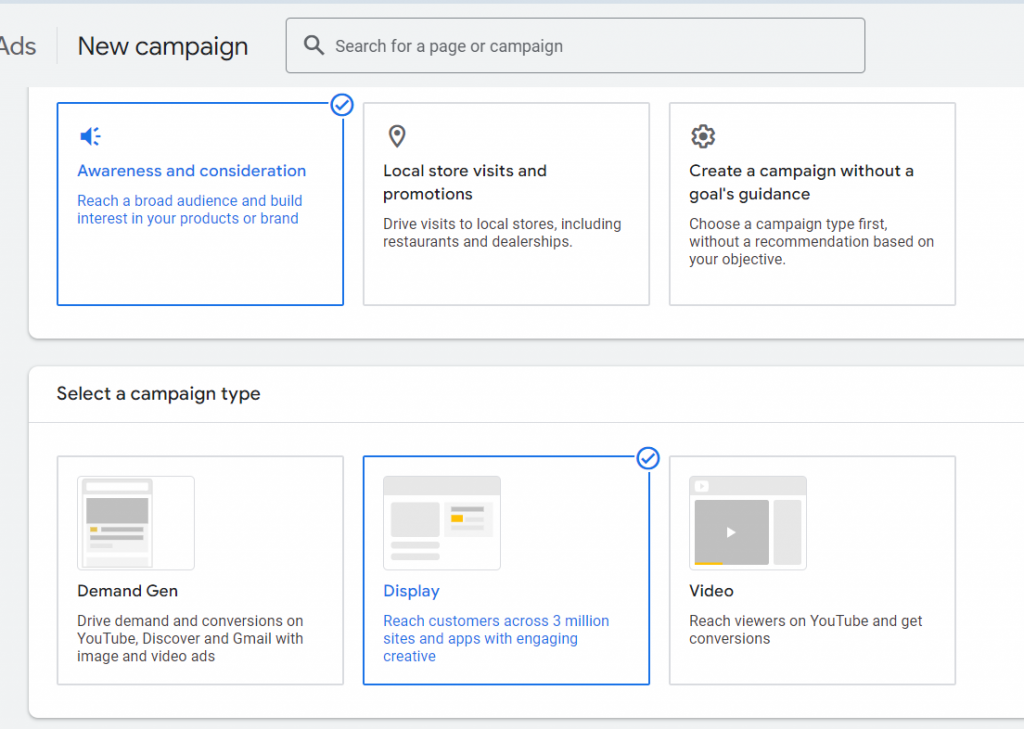Click the New campaign page heading
Viewport: 1024px width, 729px height.
(163, 46)
